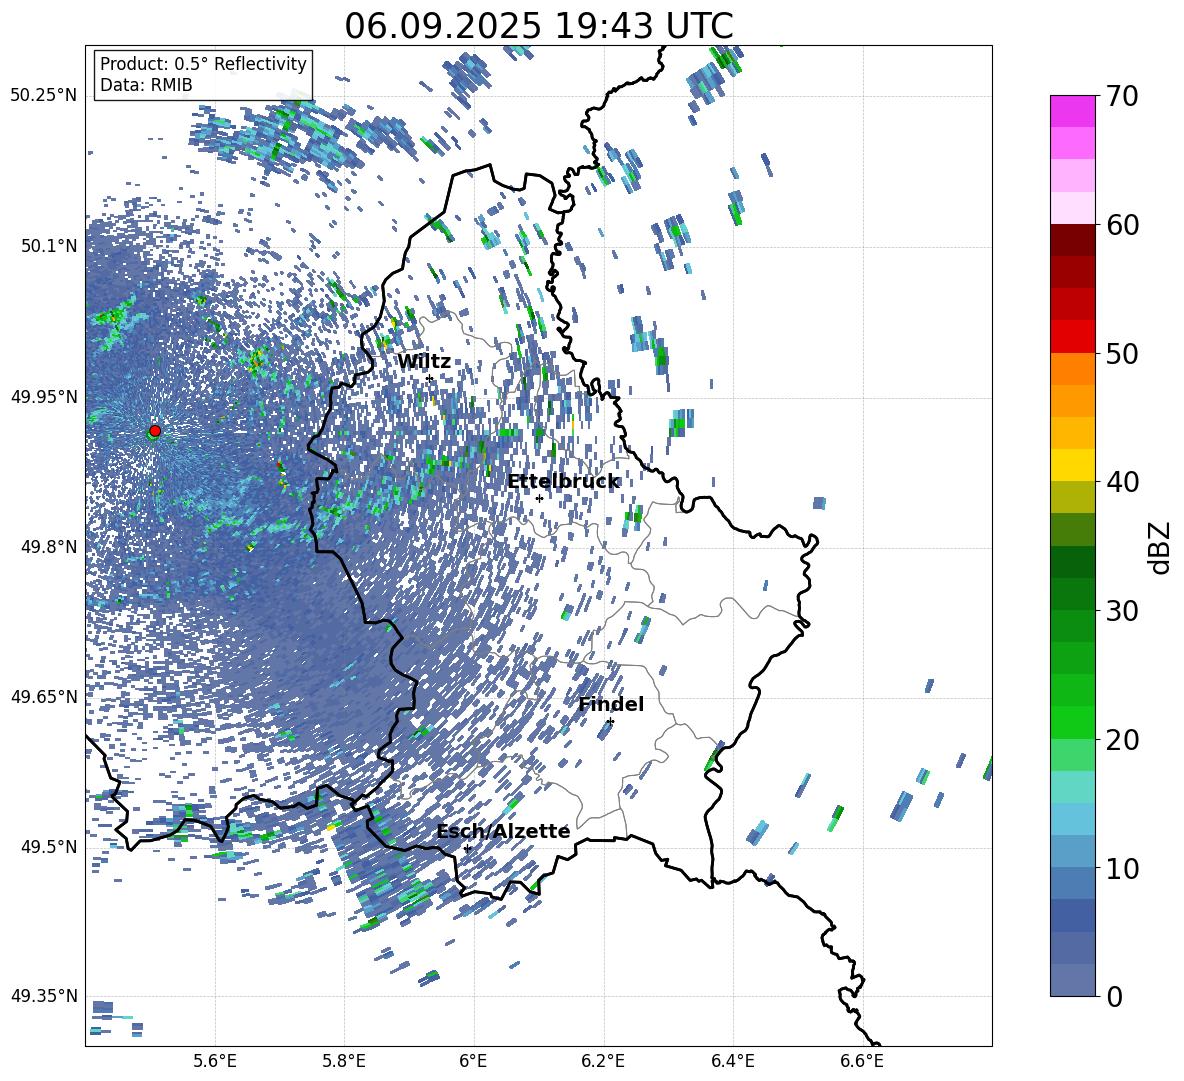Click the colorbar value 10
Image resolution: width=1184 pixels, height=1081 pixels.
coord(1123,868)
